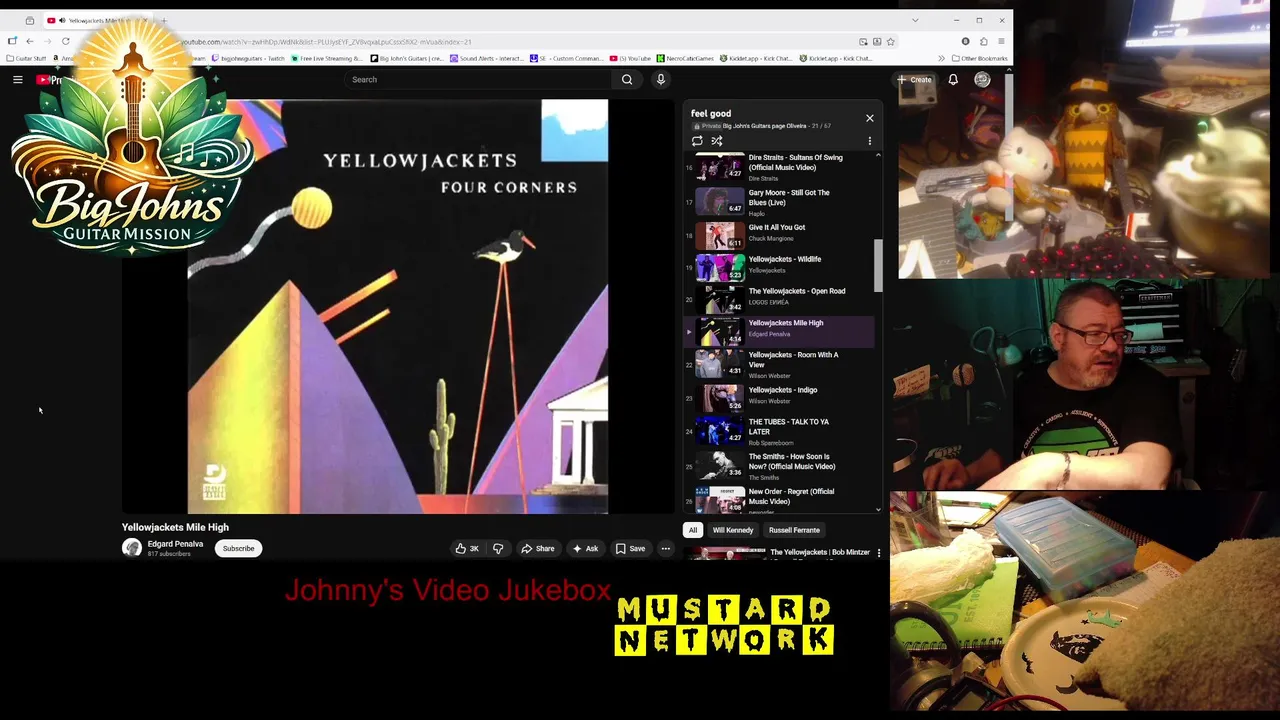The image size is (1280, 720).
Task: Focus the YouTube search field
Action: [478, 79]
